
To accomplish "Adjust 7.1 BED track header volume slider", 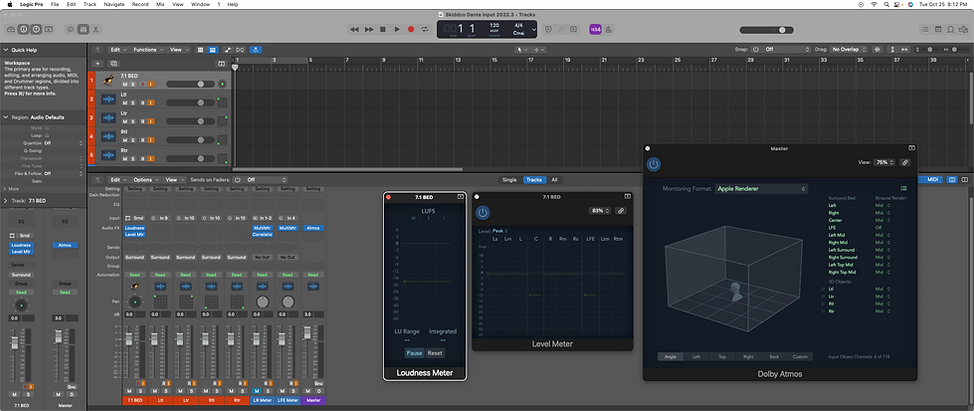I will (189, 84).
